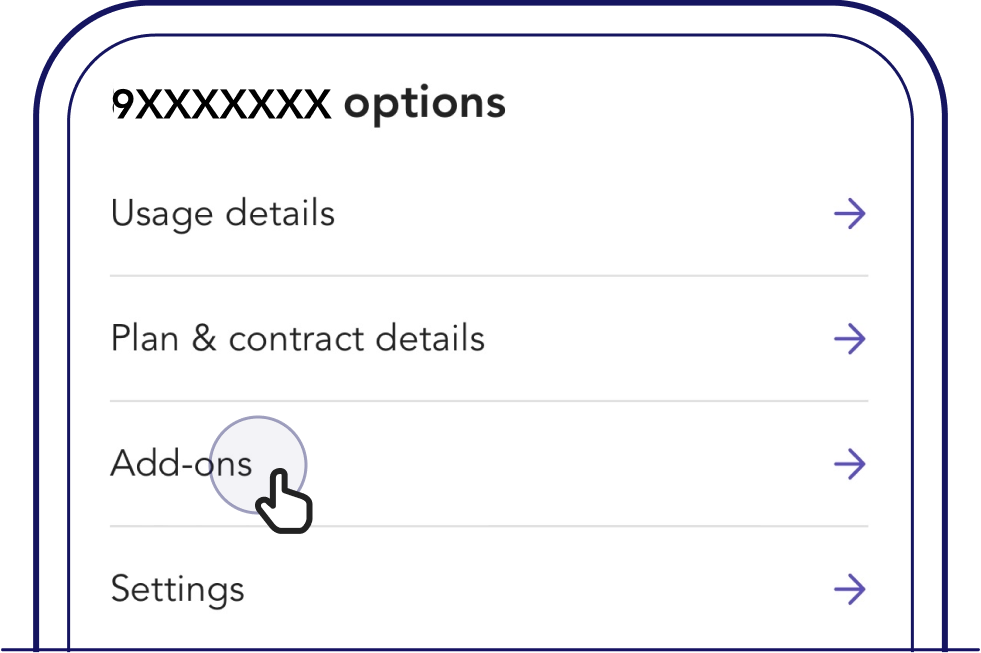Click the divider below Plan & contract details
The height and width of the screenshot is (653, 981).
488,401
